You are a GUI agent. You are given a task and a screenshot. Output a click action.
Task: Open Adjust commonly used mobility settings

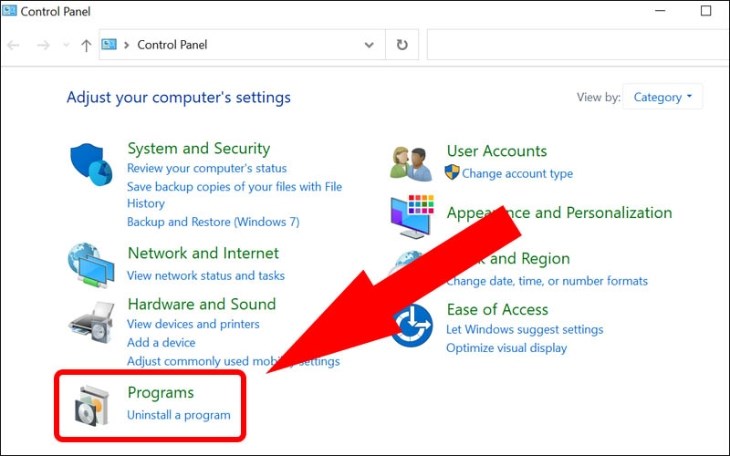click(x=233, y=361)
